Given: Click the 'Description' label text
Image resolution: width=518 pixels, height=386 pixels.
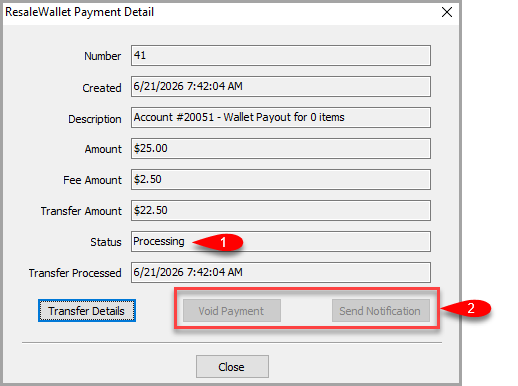Looking at the screenshot, I should [95, 119].
